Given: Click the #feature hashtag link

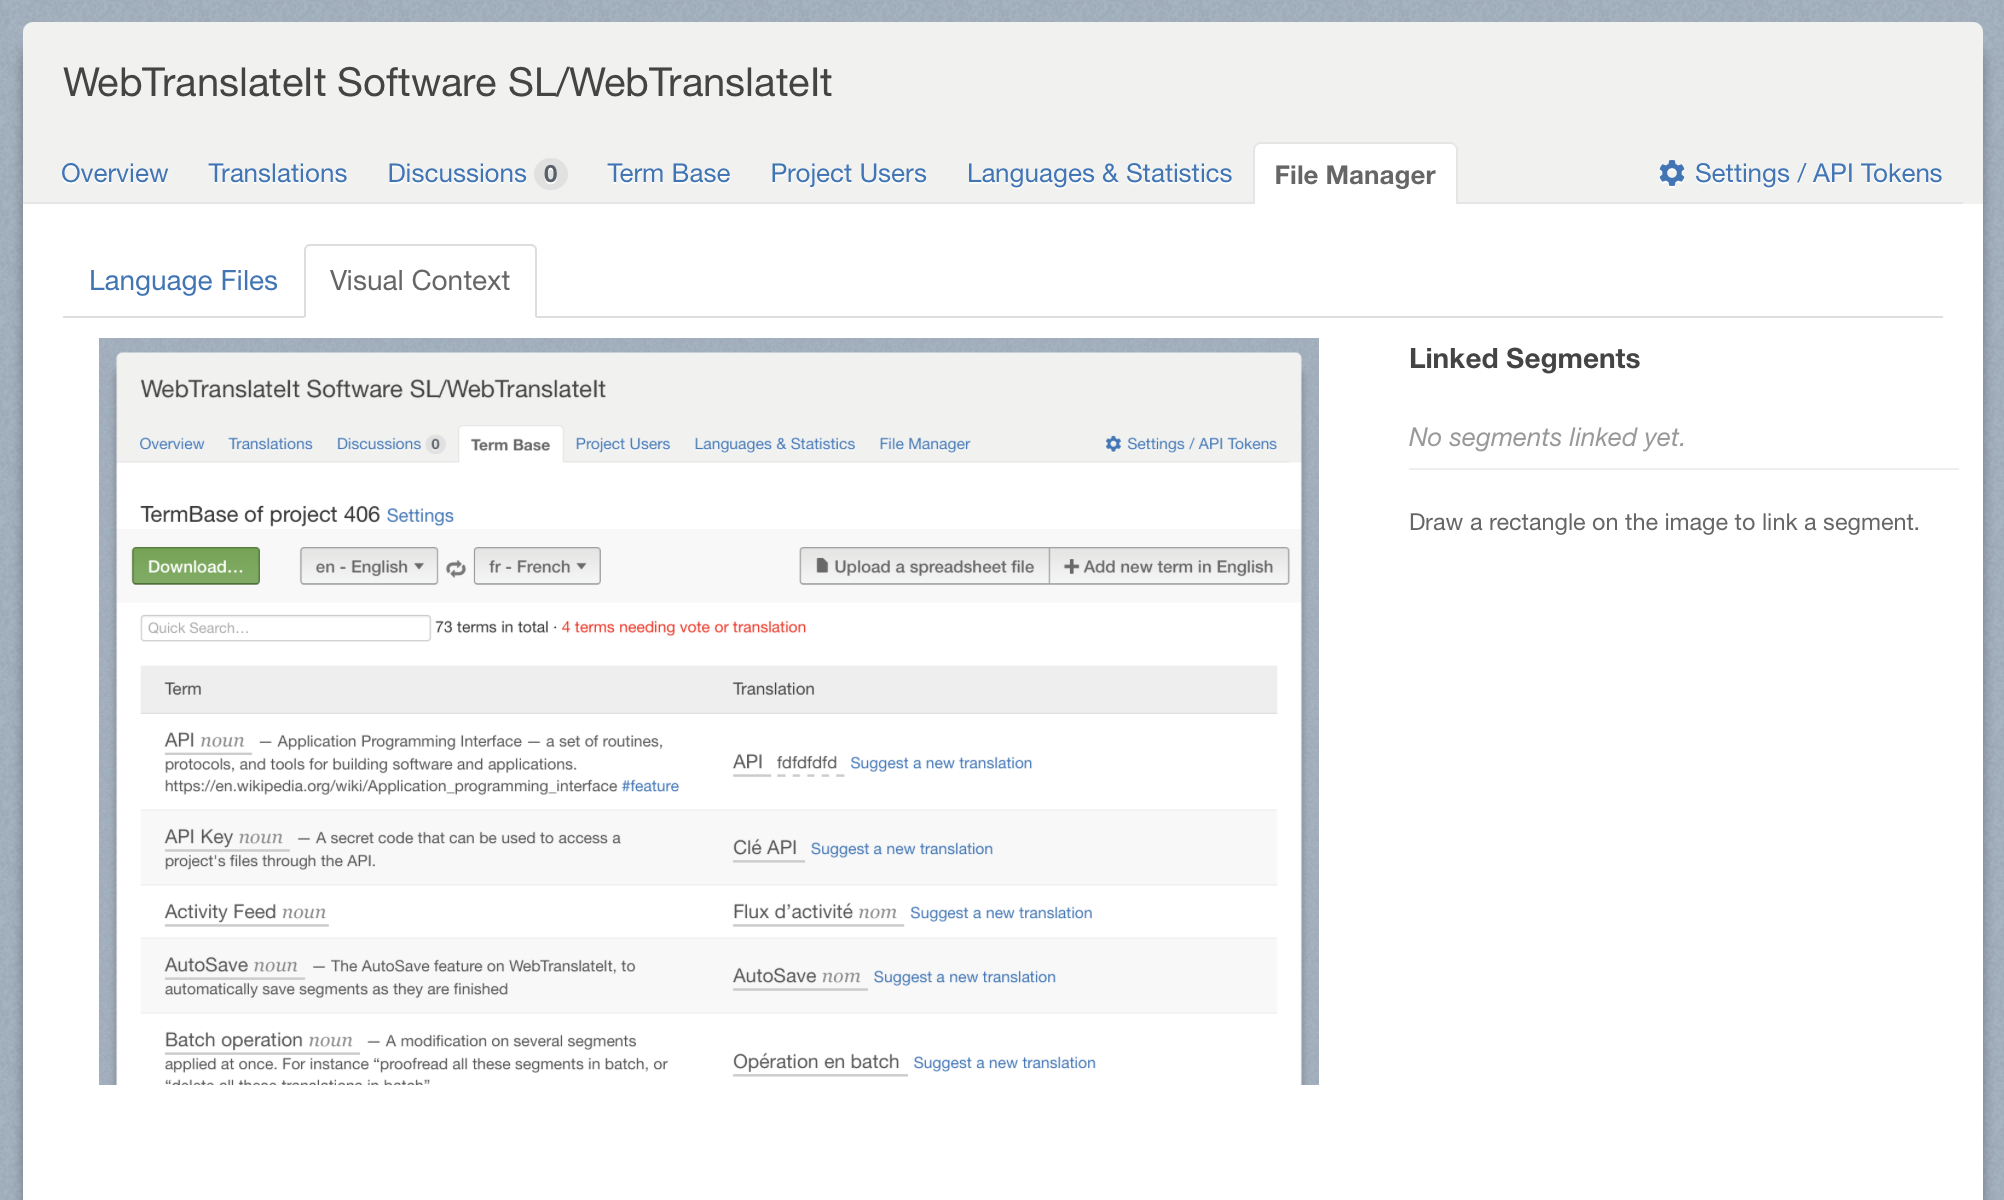Looking at the screenshot, I should [x=650, y=786].
